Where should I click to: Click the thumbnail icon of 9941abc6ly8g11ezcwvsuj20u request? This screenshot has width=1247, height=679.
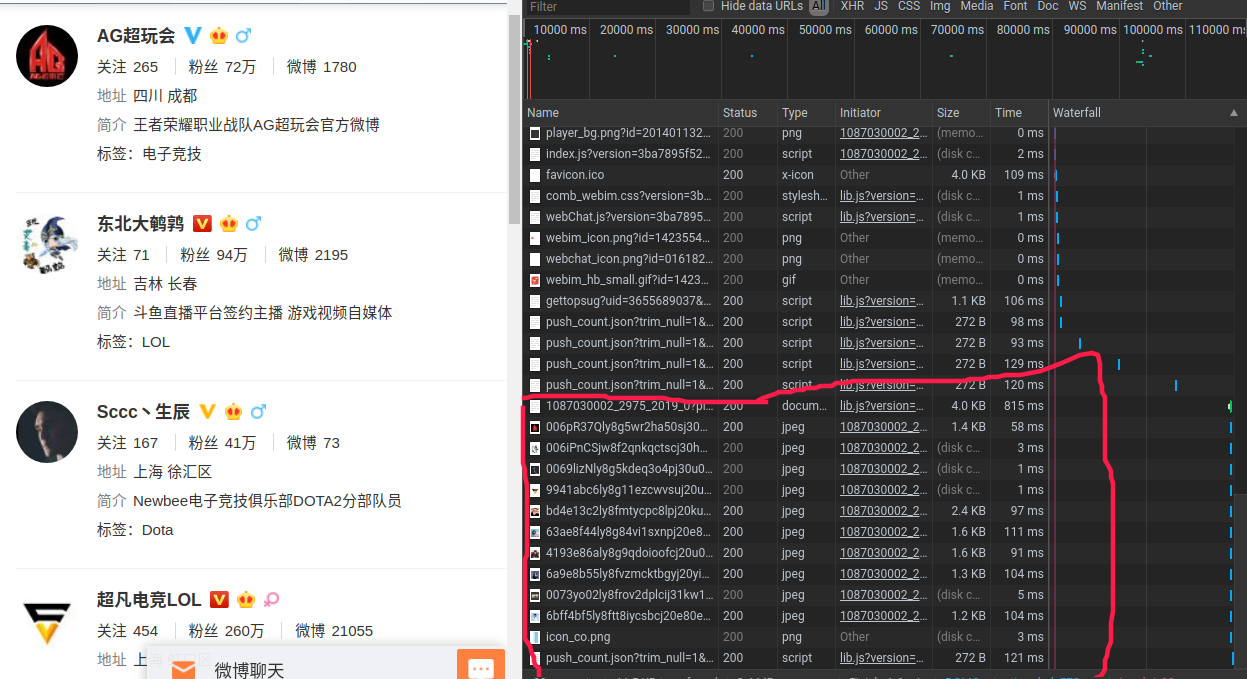[x=535, y=490]
